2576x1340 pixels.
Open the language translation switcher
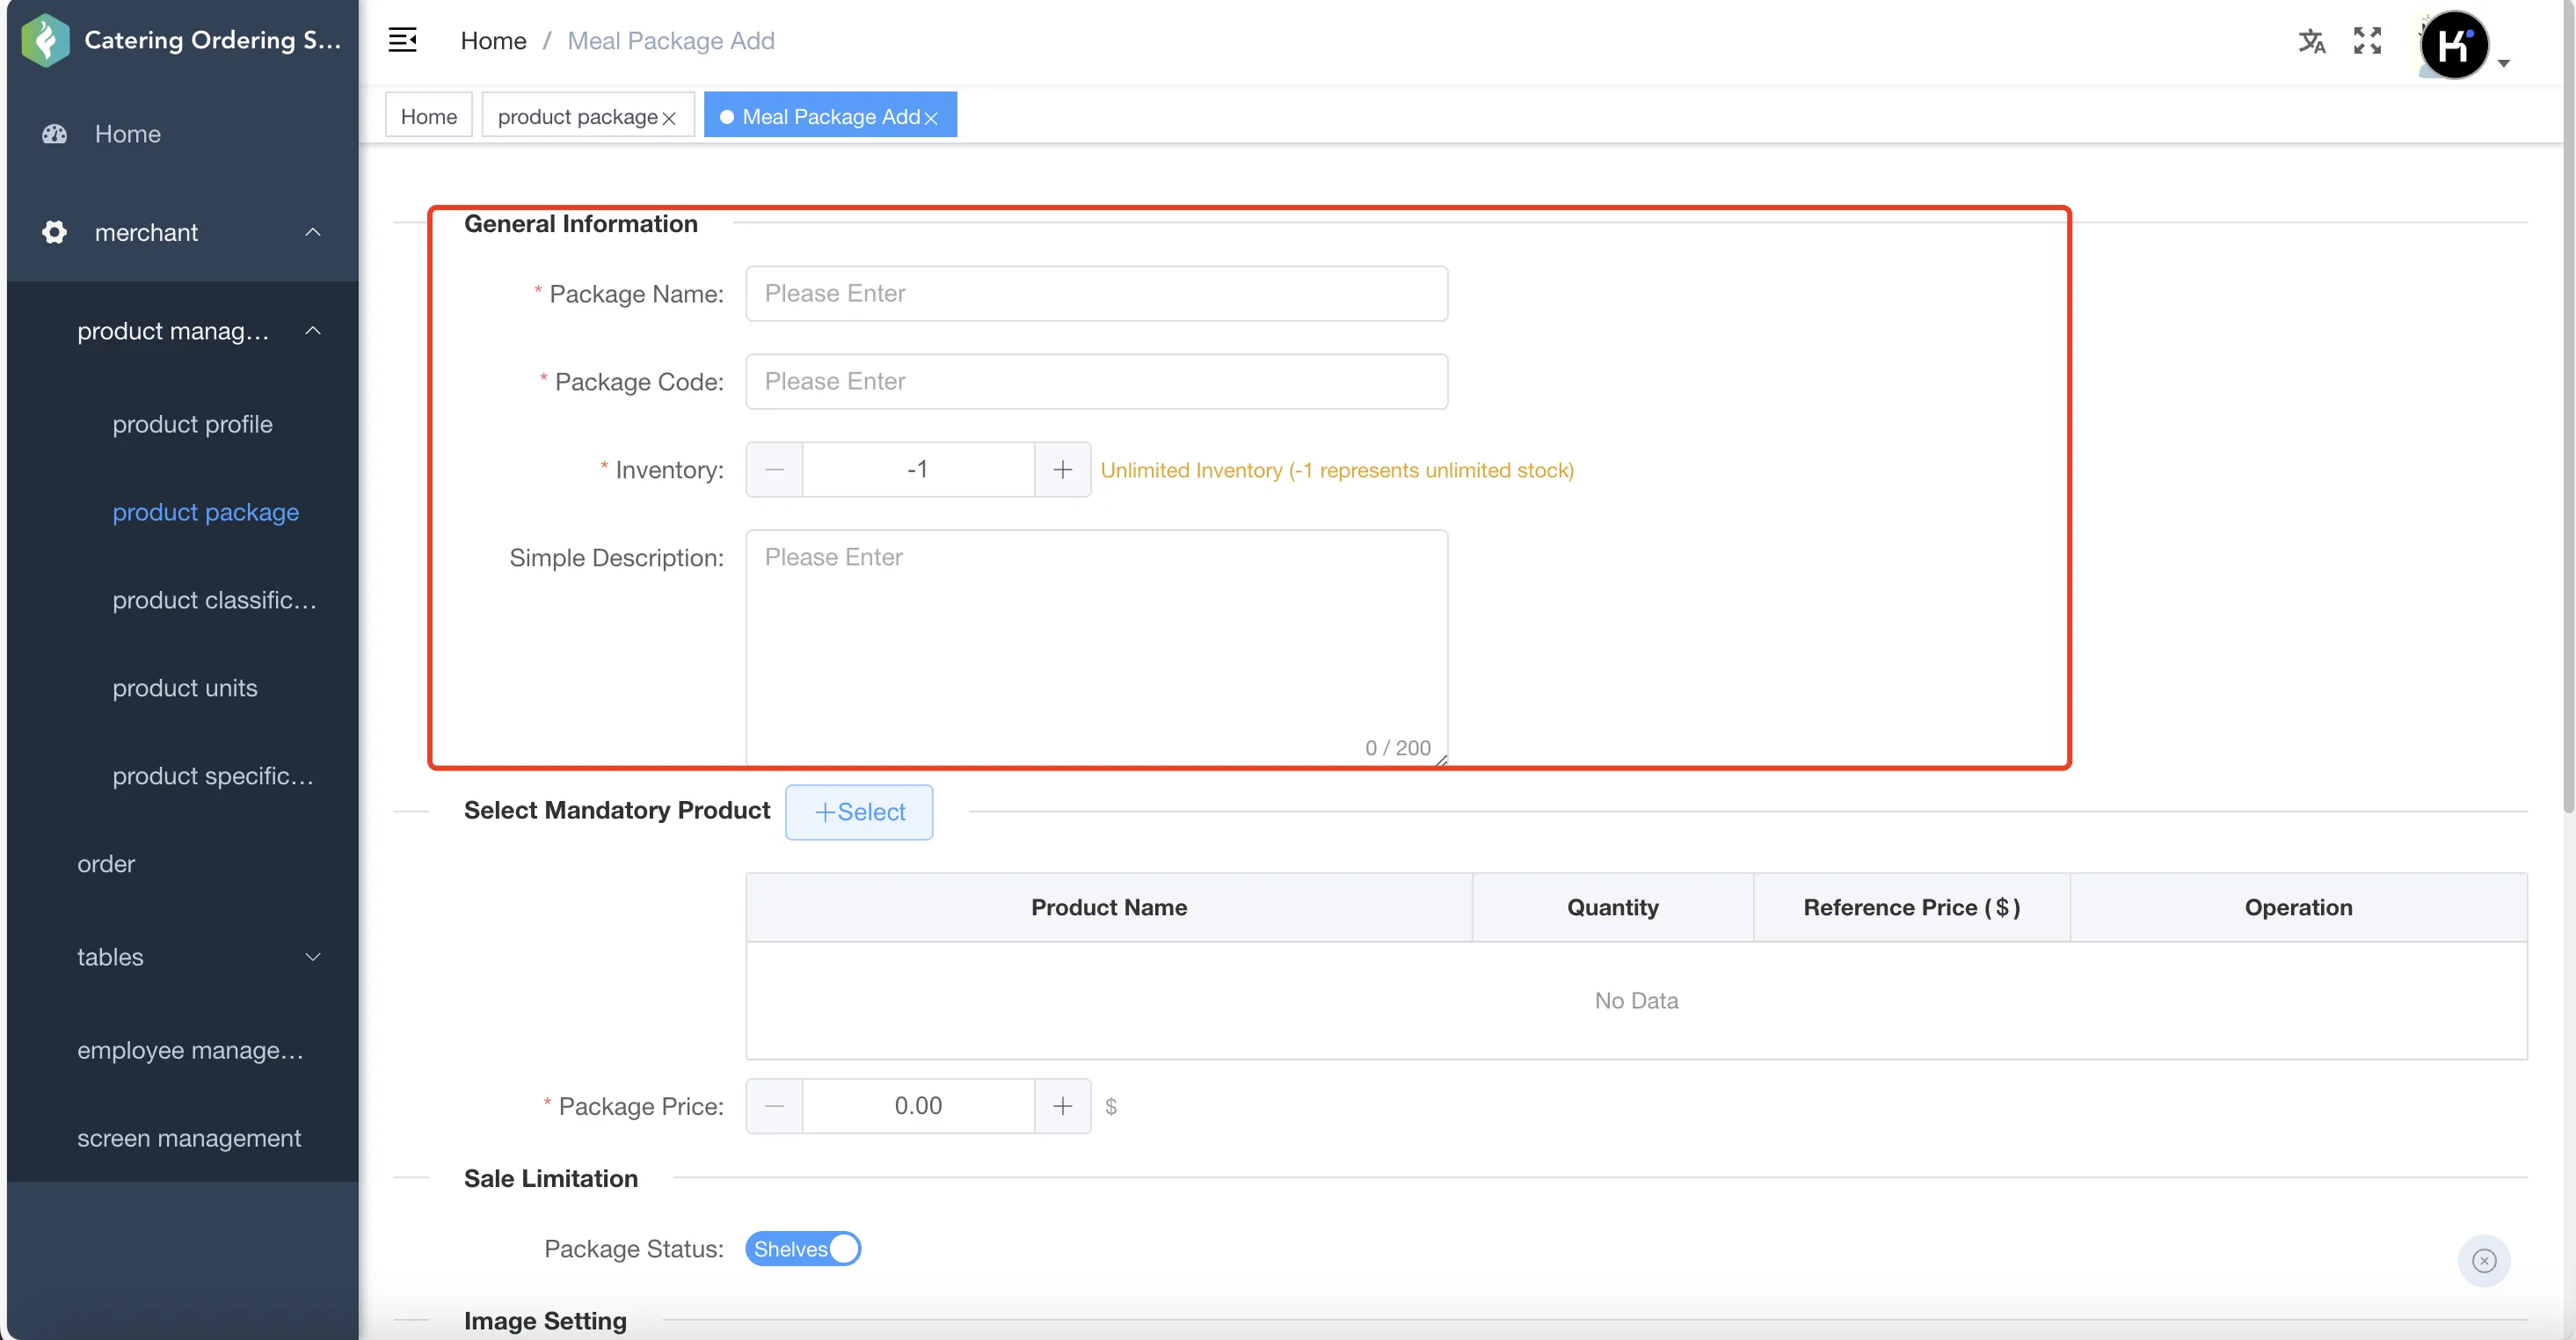2311,41
